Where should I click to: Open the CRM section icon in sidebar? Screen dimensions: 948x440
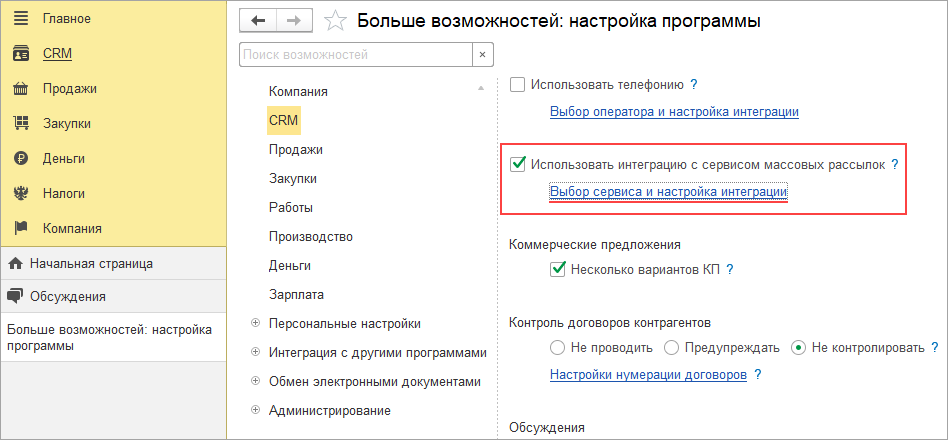point(19,54)
